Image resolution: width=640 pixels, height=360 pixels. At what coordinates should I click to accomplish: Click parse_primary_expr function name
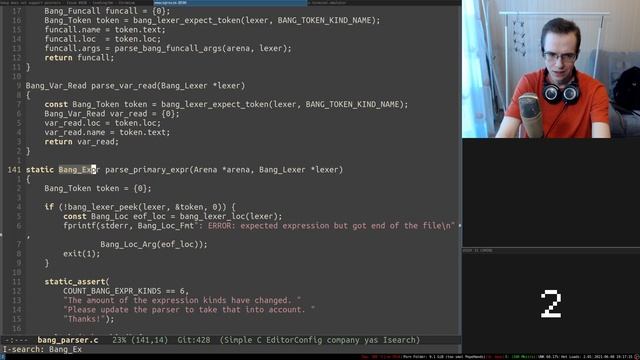(147, 170)
